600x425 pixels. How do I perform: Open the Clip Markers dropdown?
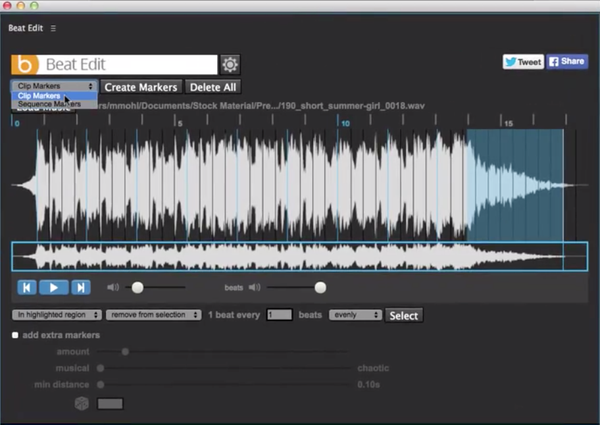[x=54, y=87]
